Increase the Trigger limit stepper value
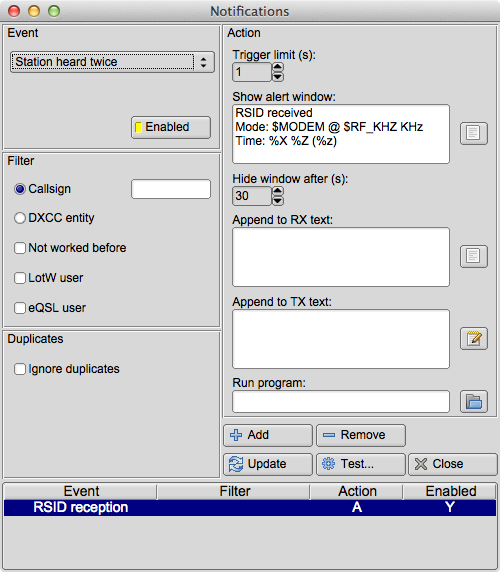This screenshot has width=500, height=572. (x=278, y=67)
